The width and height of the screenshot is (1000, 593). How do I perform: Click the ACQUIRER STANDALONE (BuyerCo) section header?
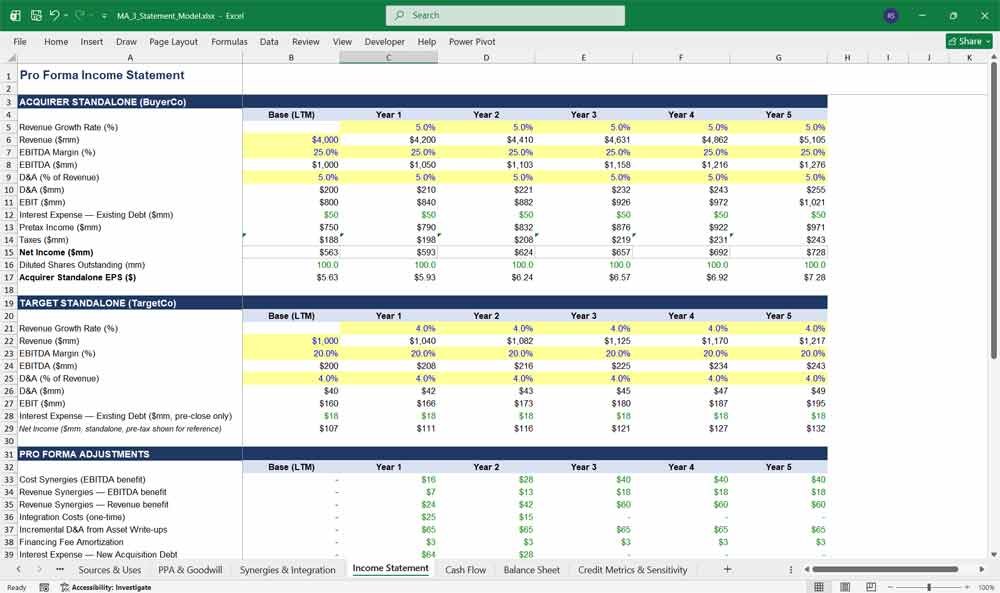pos(130,102)
